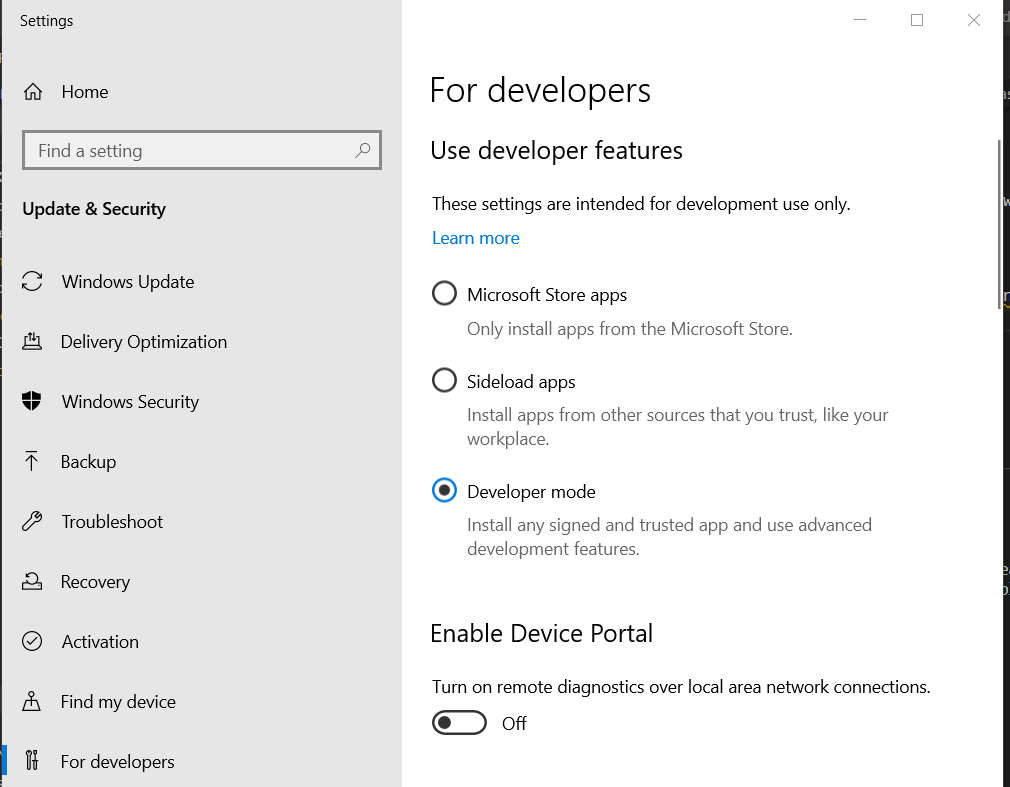Click the Backup arrow icon
Screen dimensions: 1010x787
click(31, 461)
